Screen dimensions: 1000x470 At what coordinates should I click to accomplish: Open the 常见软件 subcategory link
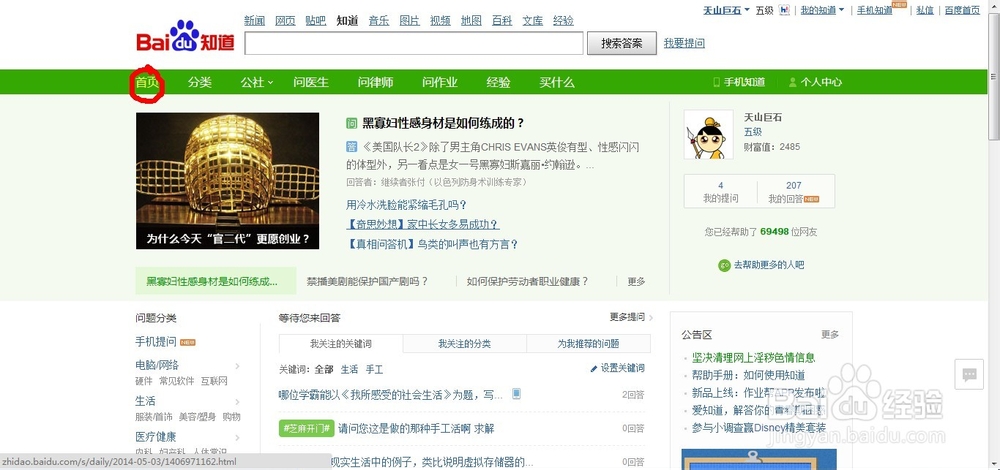click(177, 381)
